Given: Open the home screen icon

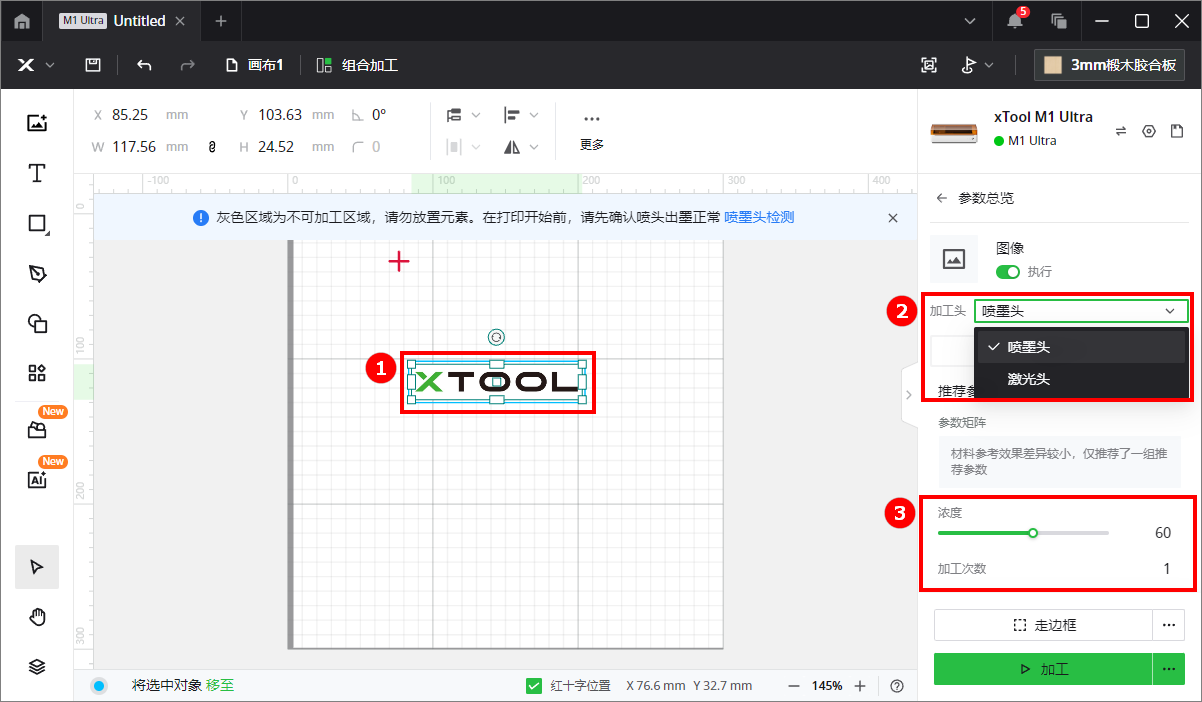Looking at the screenshot, I should (x=22, y=21).
